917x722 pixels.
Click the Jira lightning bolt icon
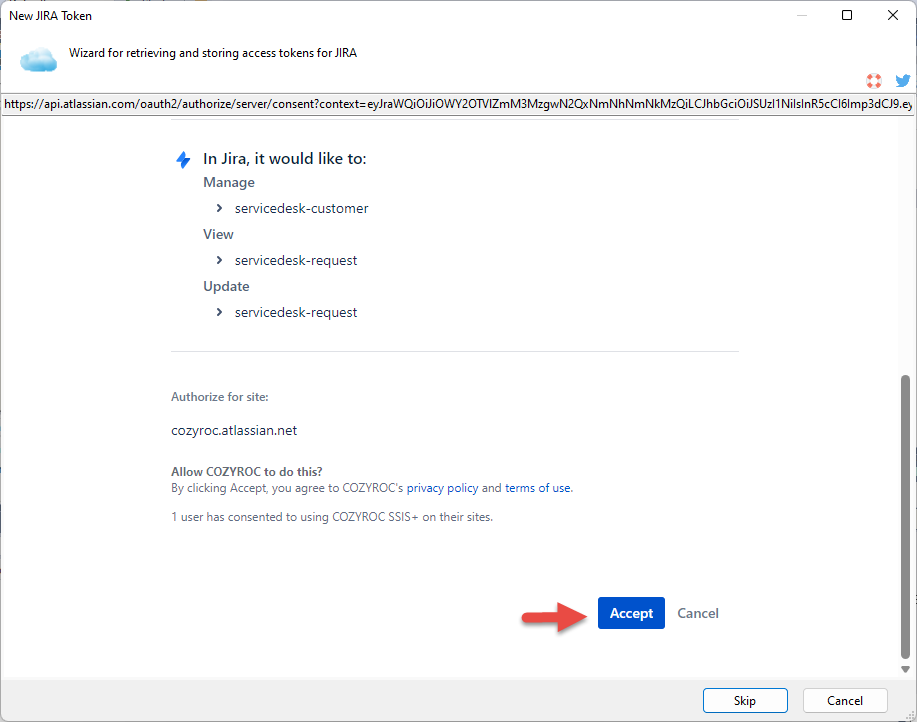184,160
